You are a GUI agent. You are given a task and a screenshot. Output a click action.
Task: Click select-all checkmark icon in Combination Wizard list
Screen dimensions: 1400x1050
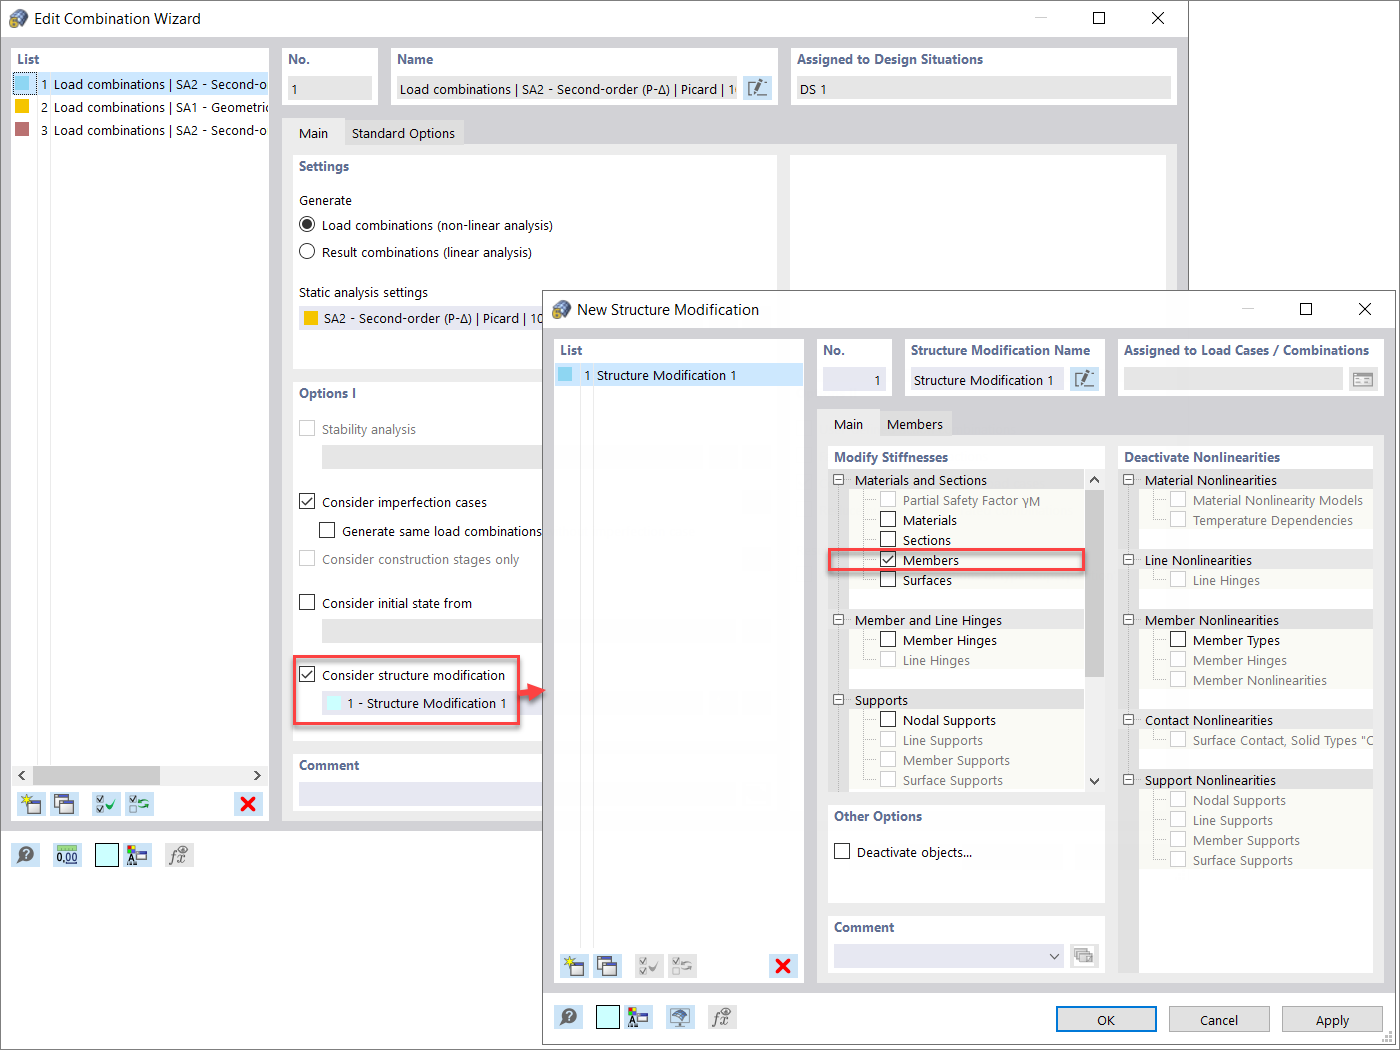106,803
